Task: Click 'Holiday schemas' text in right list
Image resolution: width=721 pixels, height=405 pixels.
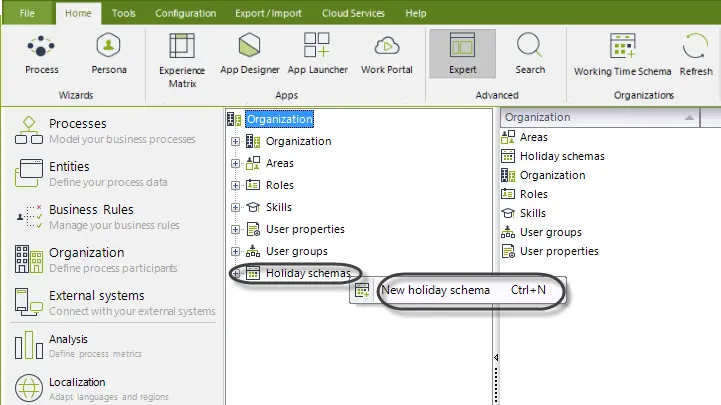Action: [x=562, y=156]
